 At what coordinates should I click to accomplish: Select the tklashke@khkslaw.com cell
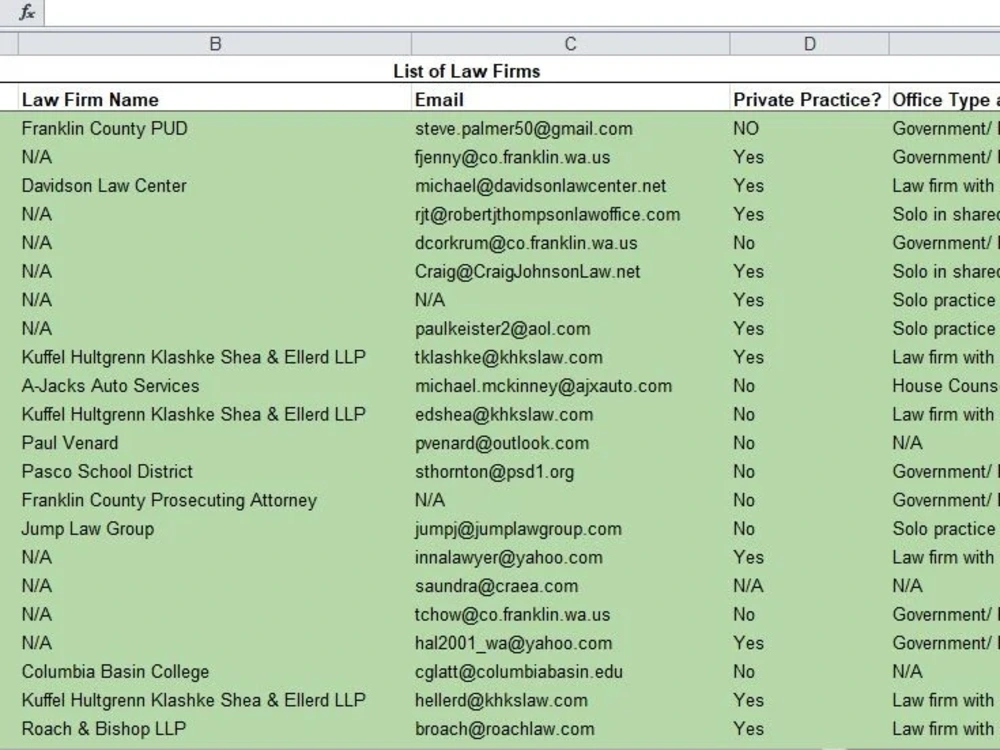click(x=570, y=357)
